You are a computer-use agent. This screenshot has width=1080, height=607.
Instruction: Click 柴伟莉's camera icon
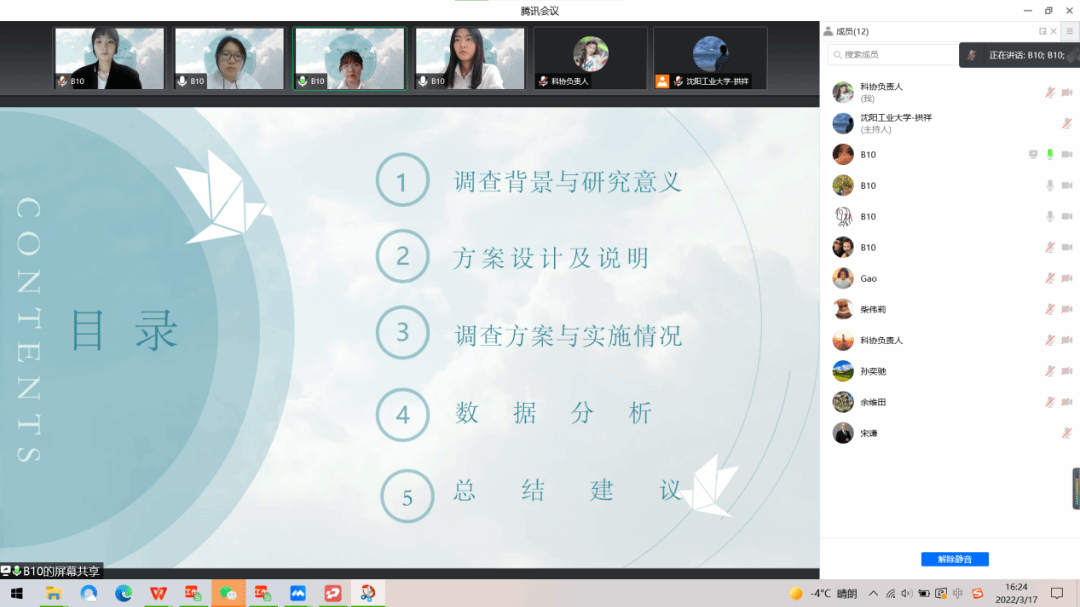(1067, 309)
